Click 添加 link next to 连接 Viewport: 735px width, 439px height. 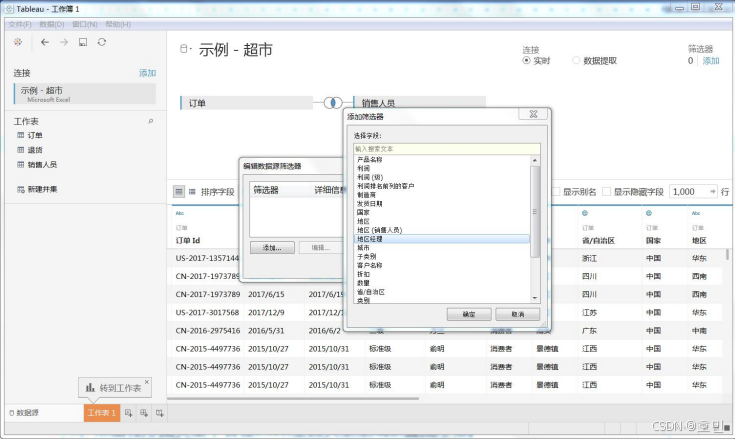pyautogui.click(x=147, y=73)
